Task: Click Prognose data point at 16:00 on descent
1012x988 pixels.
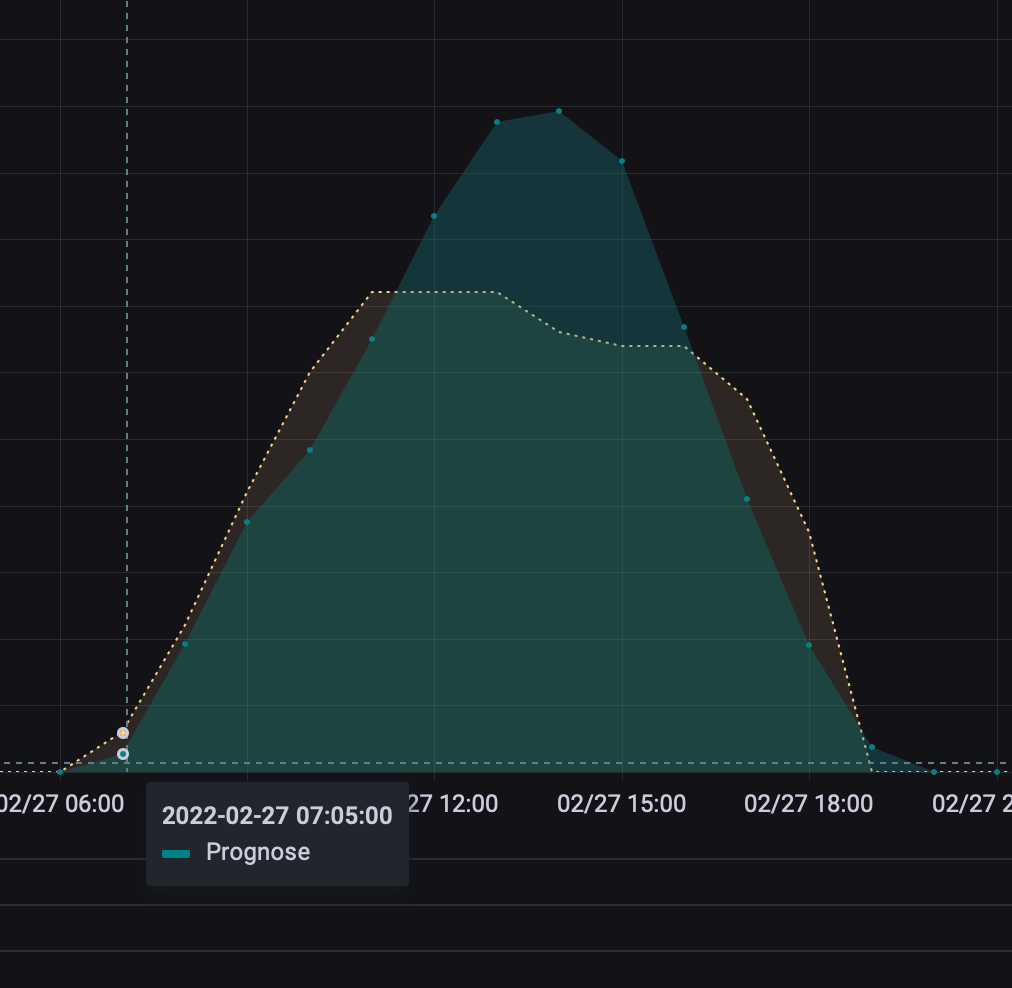Action: [684, 327]
